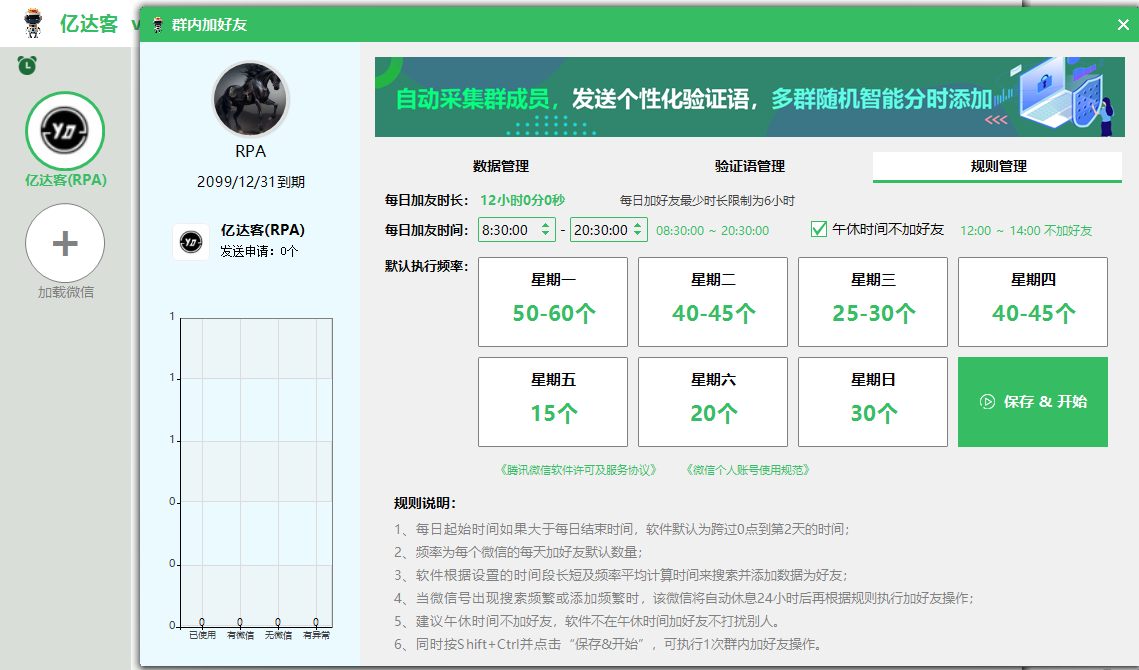Click the 有异常 label on chart

[x=316, y=635]
